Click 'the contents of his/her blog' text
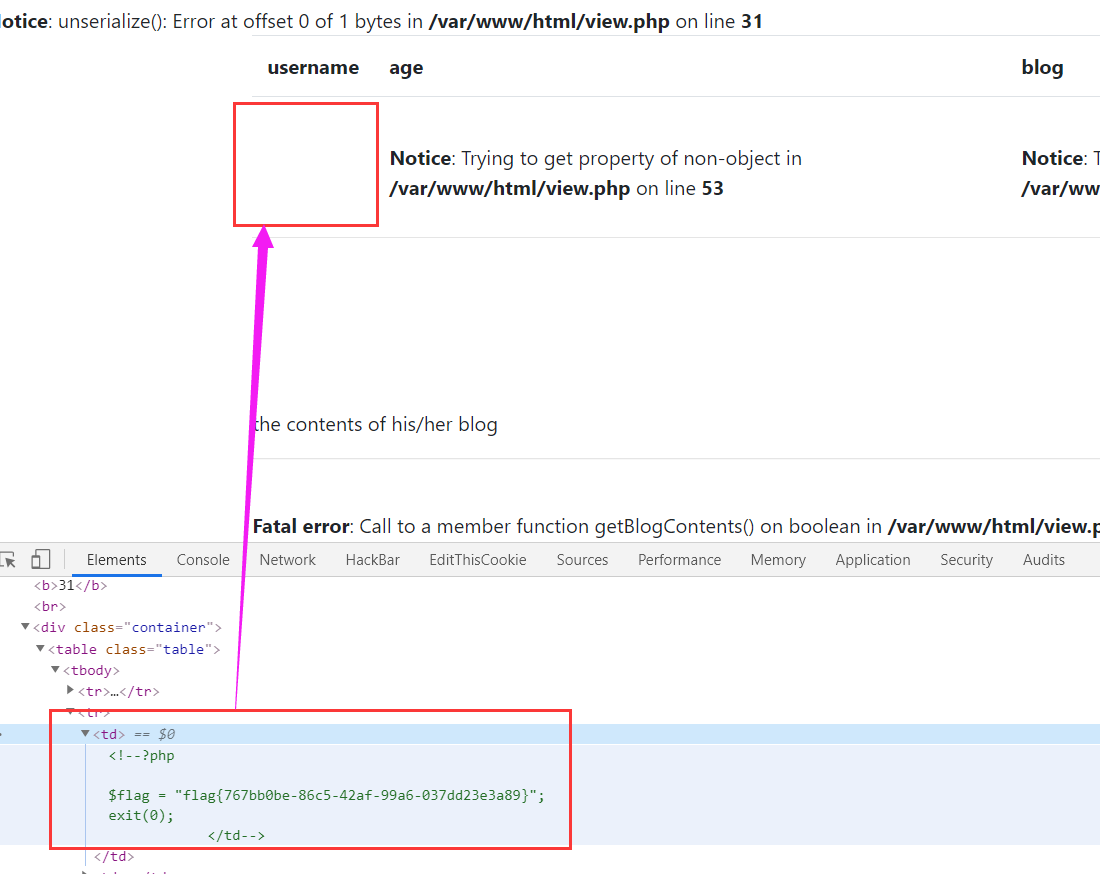The height and width of the screenshot is (874, 1100). (x=375, y=424)
